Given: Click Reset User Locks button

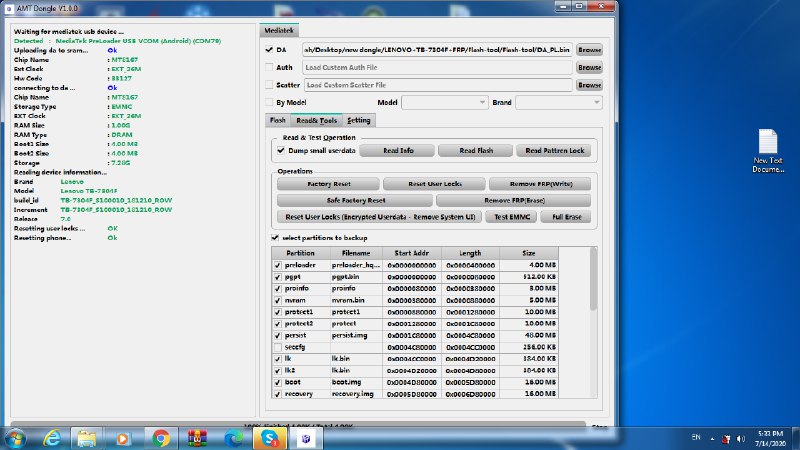Looking at the screenshot, I should (x=435, y=184).
